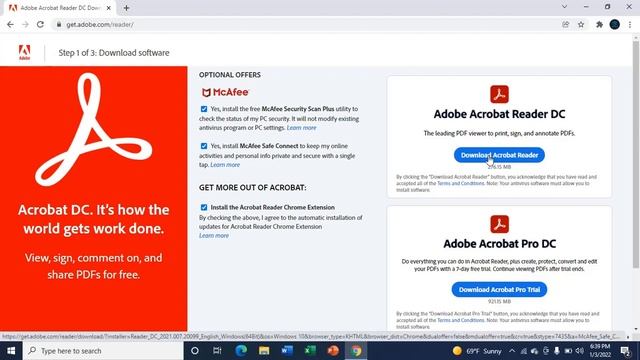Click the OPTIONAL OFFERS heading
The image size is (640, 360).
pyautogui.click(x=230, y=75)
